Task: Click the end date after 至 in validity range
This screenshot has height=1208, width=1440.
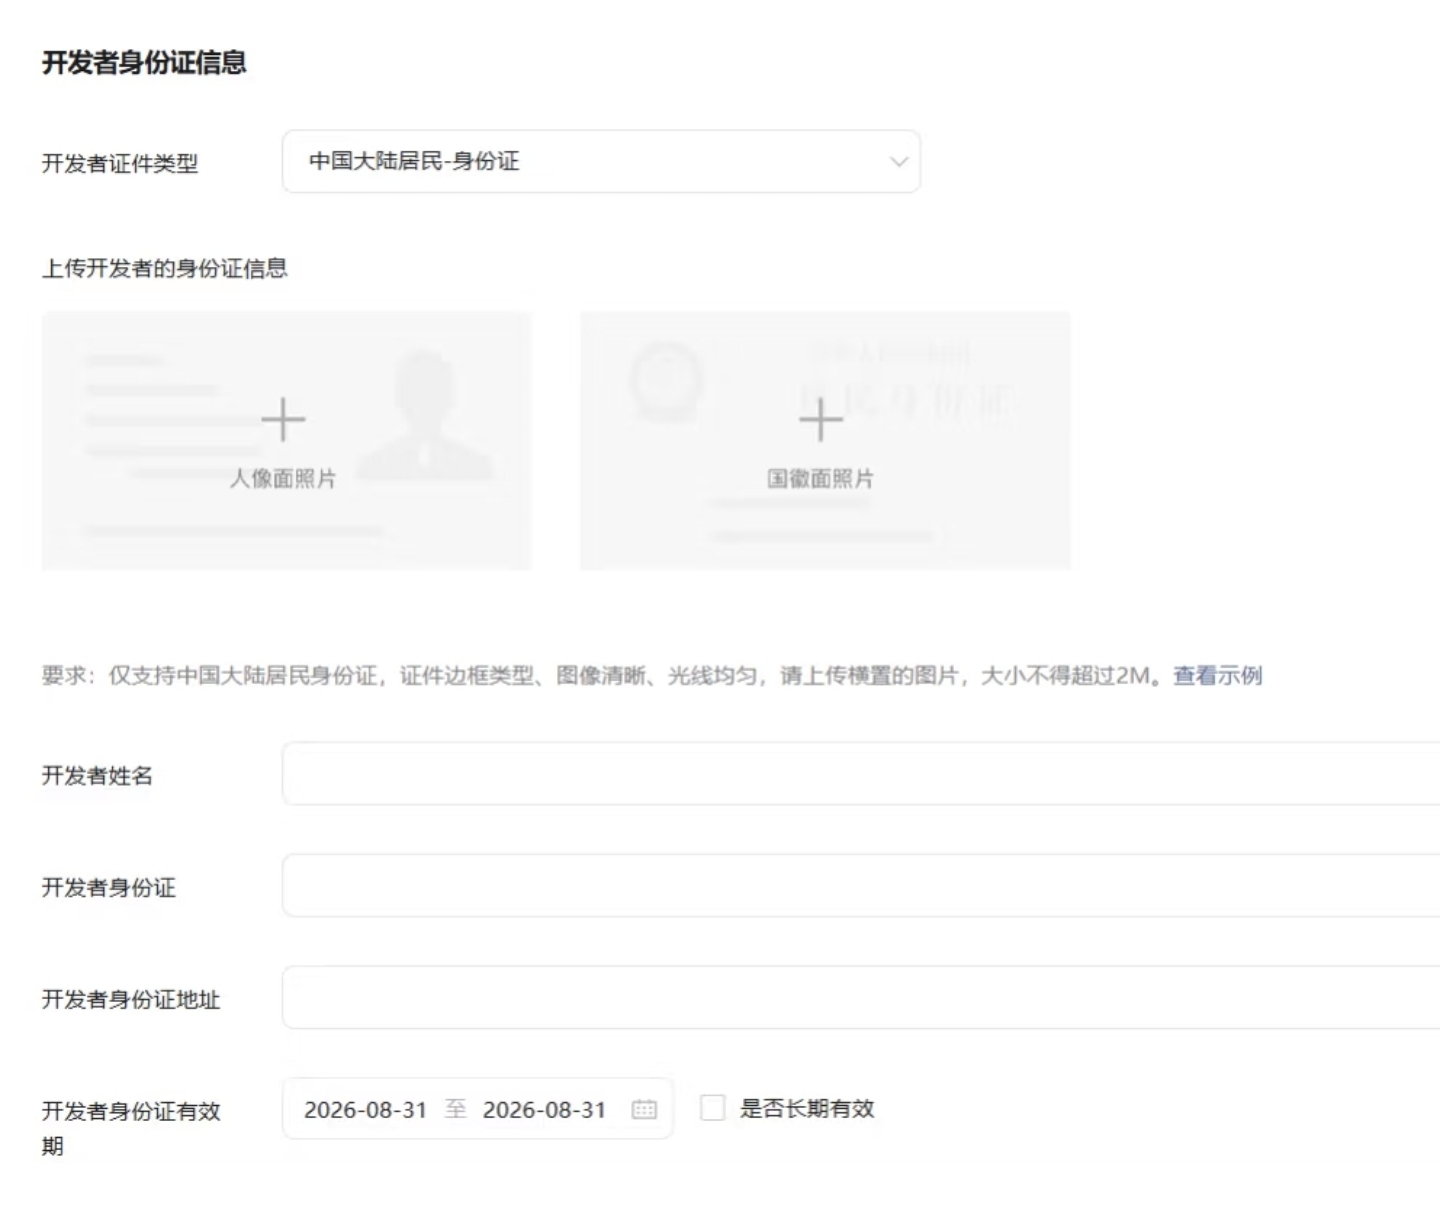Action: pyautogui.click(x=544, y=1110)
